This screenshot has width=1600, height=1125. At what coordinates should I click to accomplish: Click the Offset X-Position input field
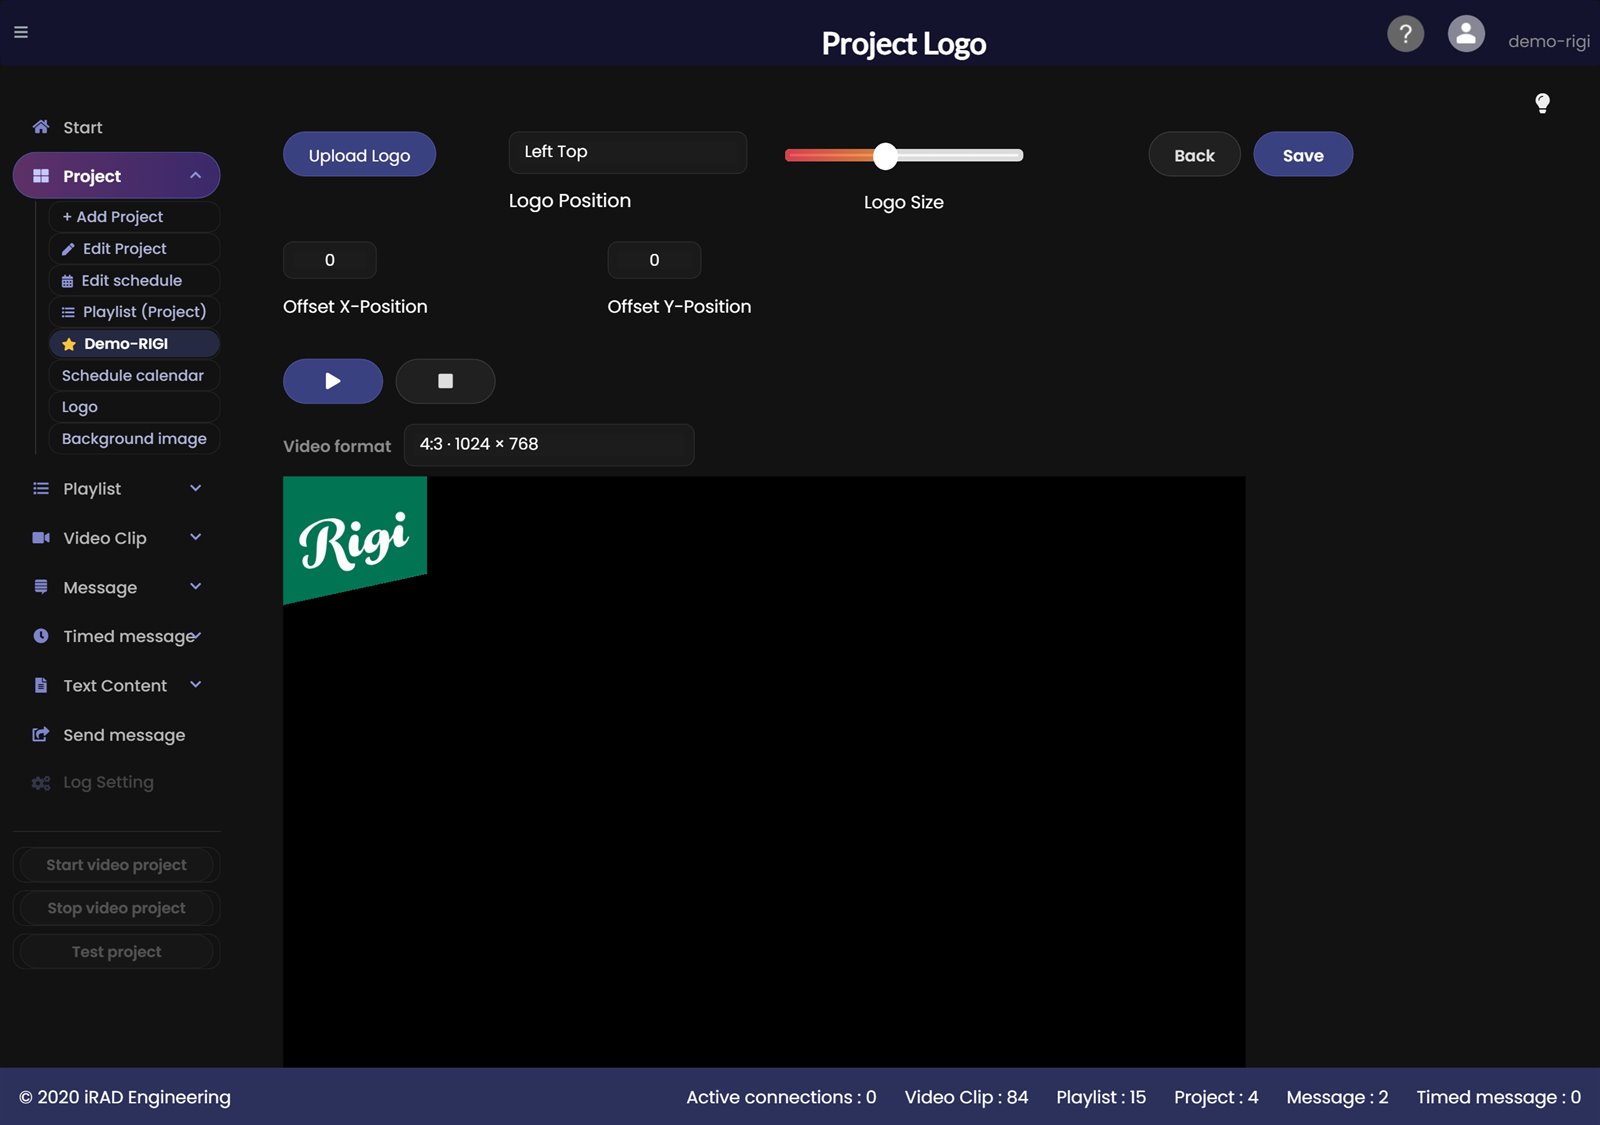[330, 260]
